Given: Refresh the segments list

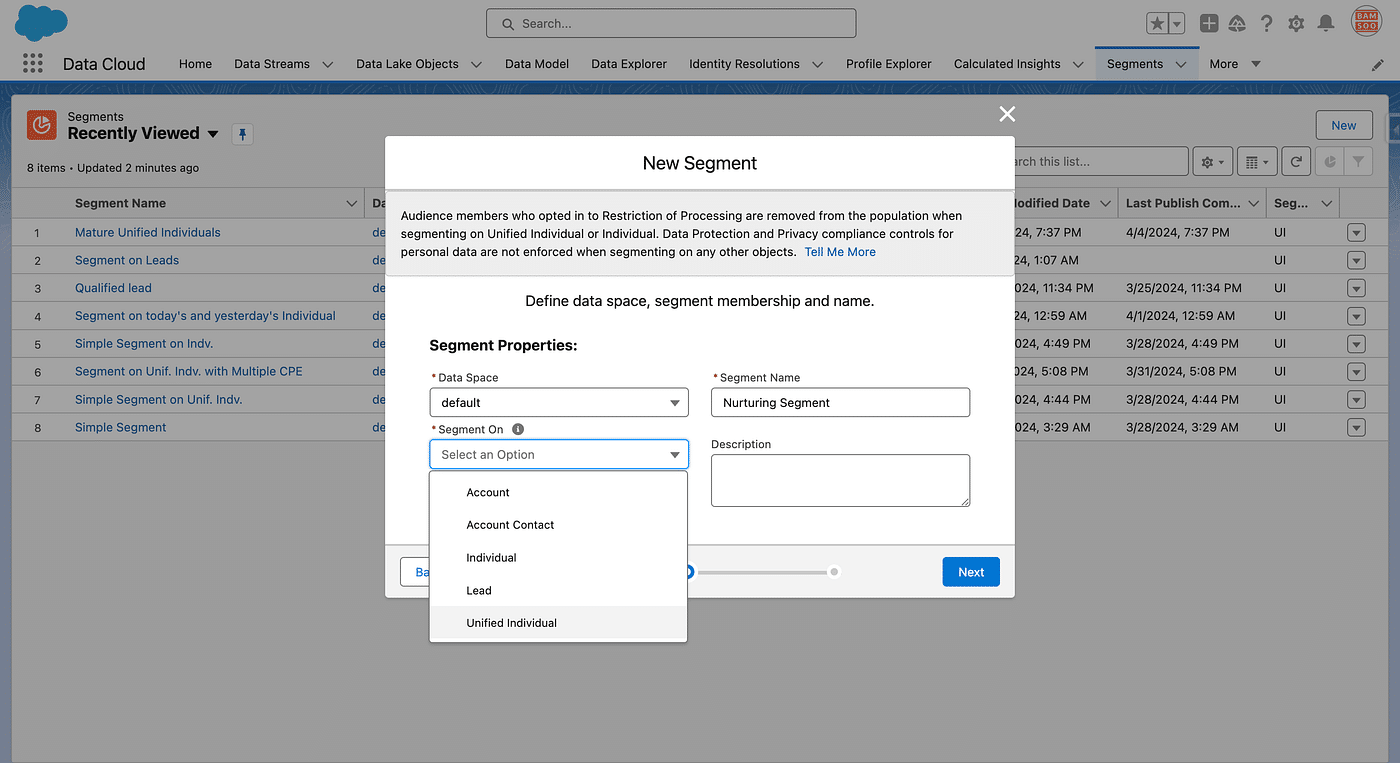Looking at the screenshot, I should click(1296, 161).
